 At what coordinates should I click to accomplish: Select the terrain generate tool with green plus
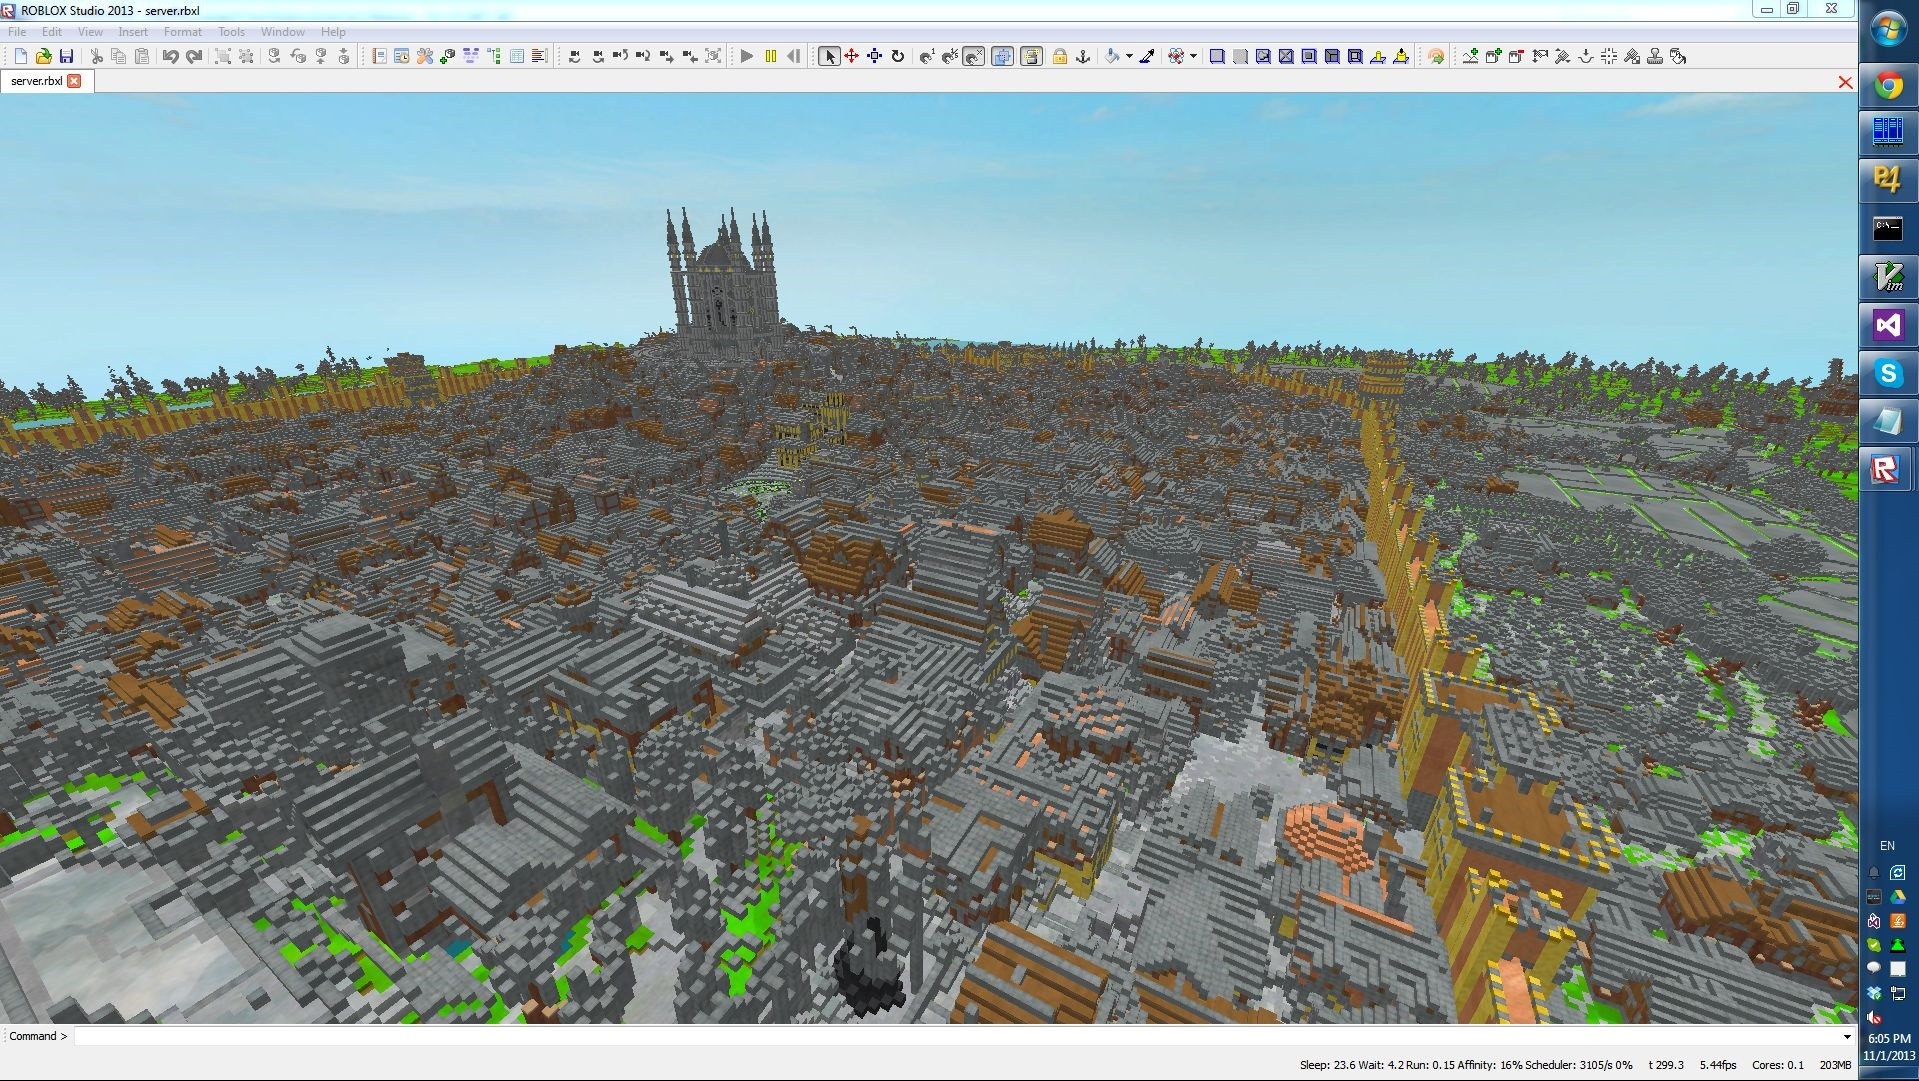(1470, 57)
